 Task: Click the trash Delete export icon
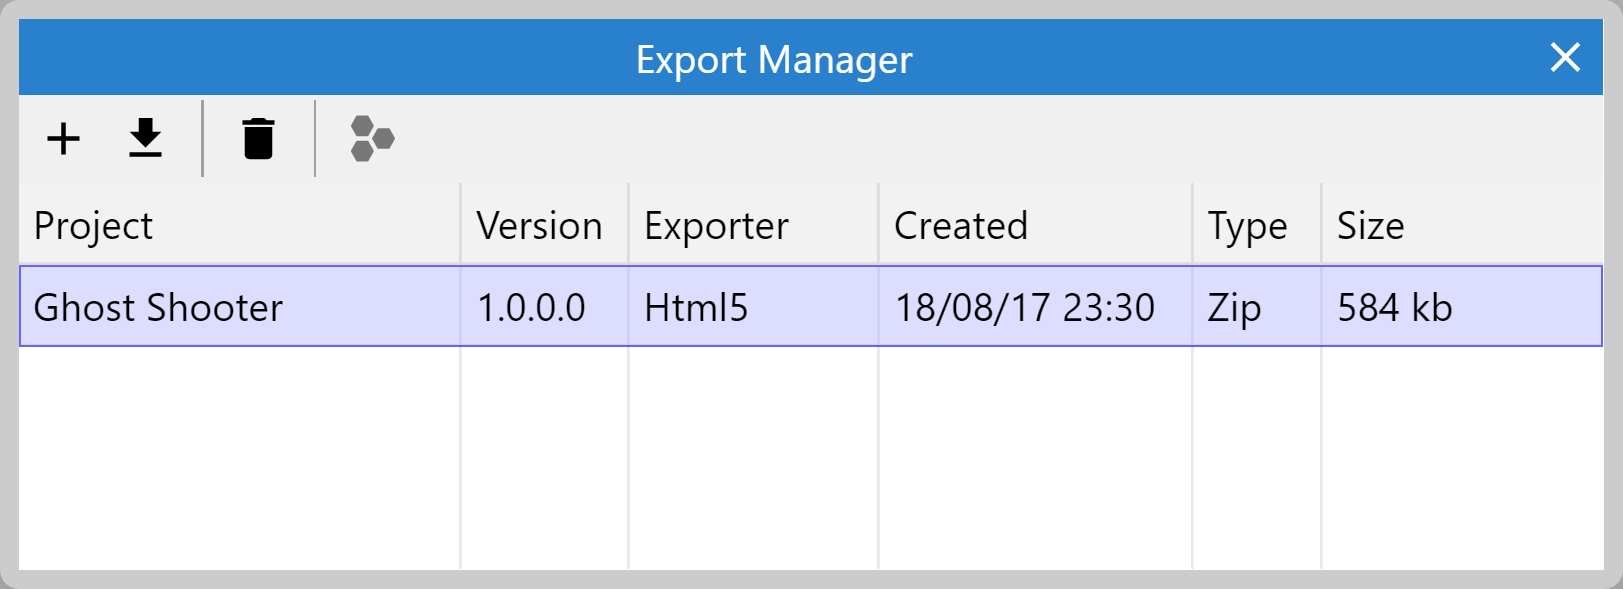(x=259, y=138)
